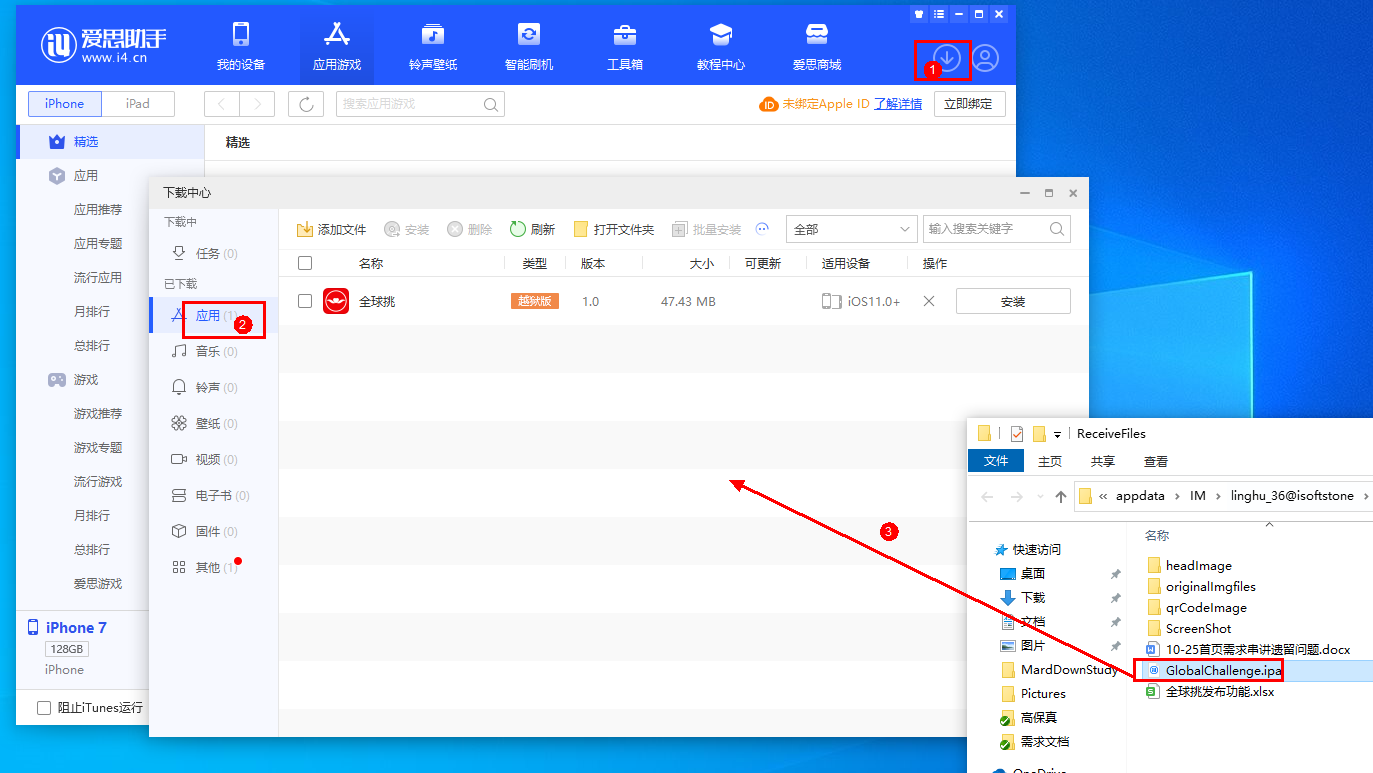Open the 查看 tab in explorer
The width and height of the screenshot is (1373, 773).
click(1156, 461)
